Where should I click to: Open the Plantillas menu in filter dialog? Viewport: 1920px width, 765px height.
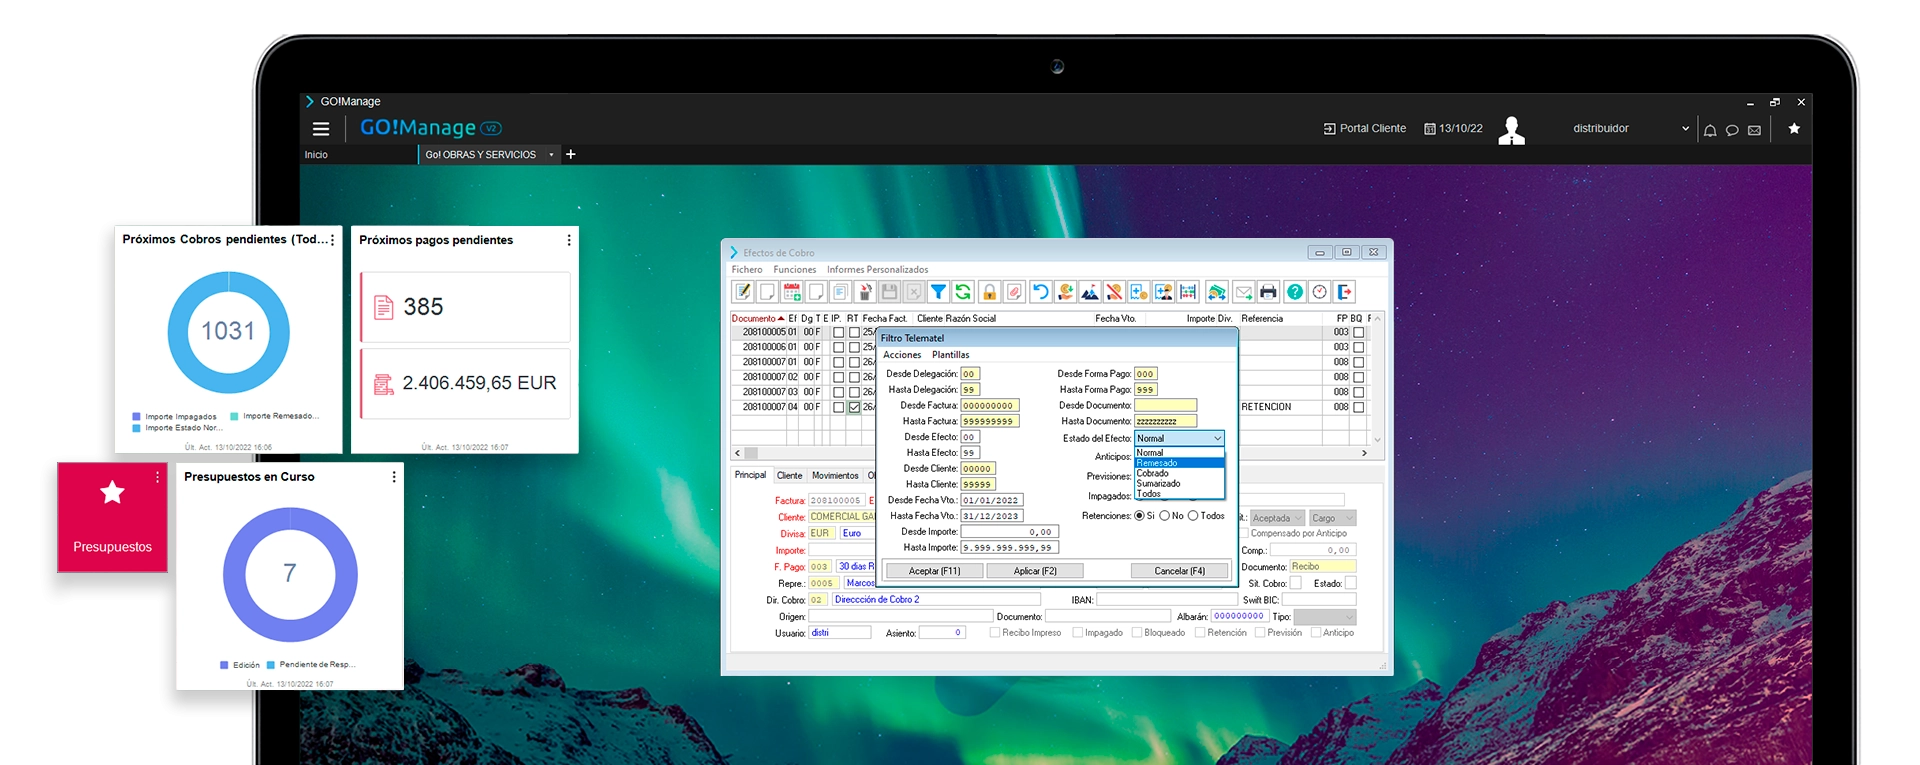point(950,355)
